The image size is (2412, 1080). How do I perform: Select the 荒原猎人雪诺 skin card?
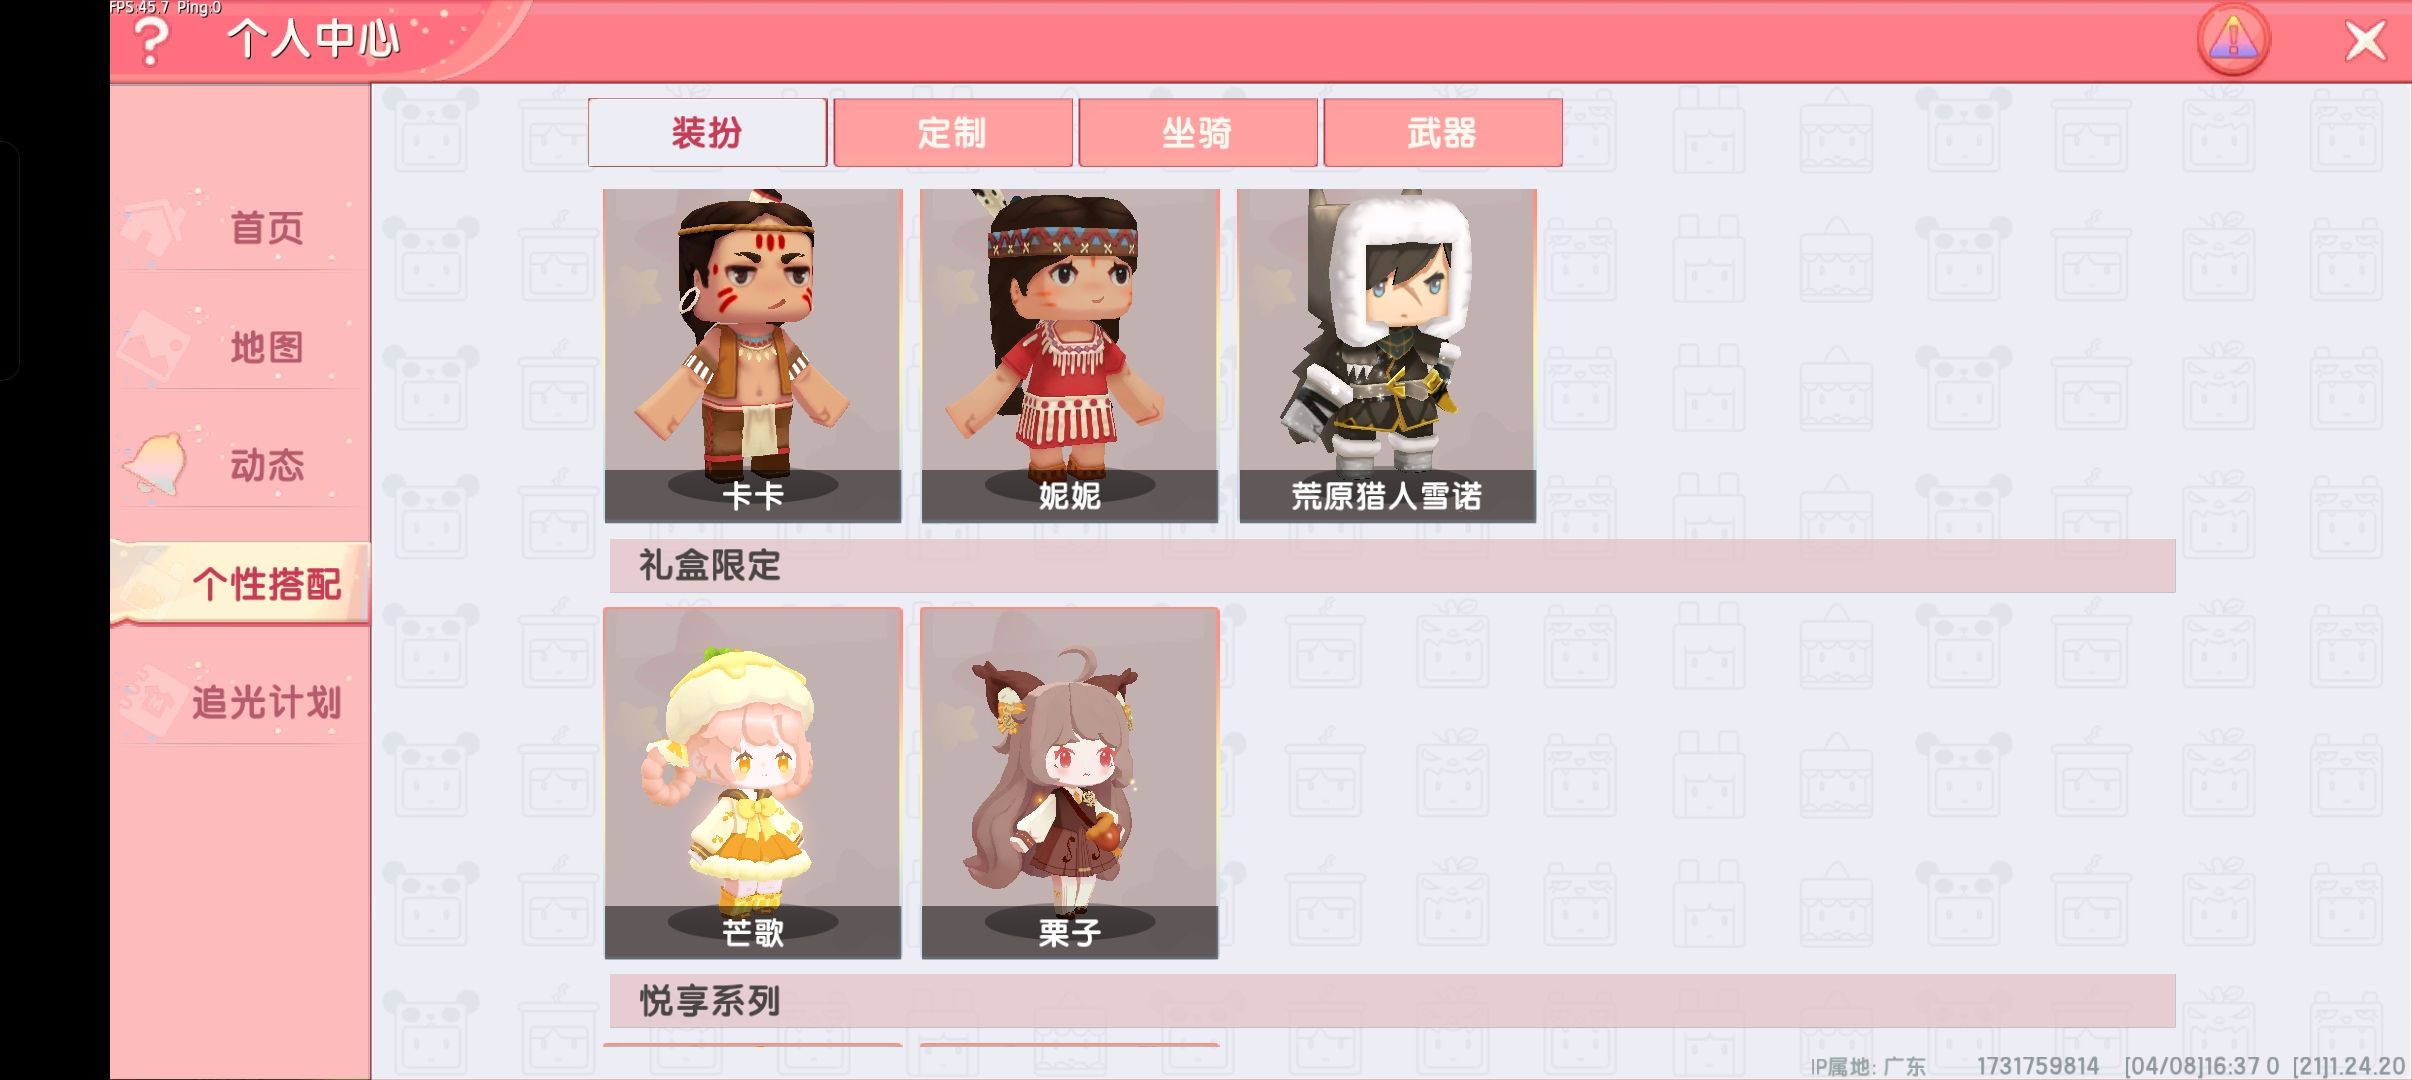tap(1387, 355)
